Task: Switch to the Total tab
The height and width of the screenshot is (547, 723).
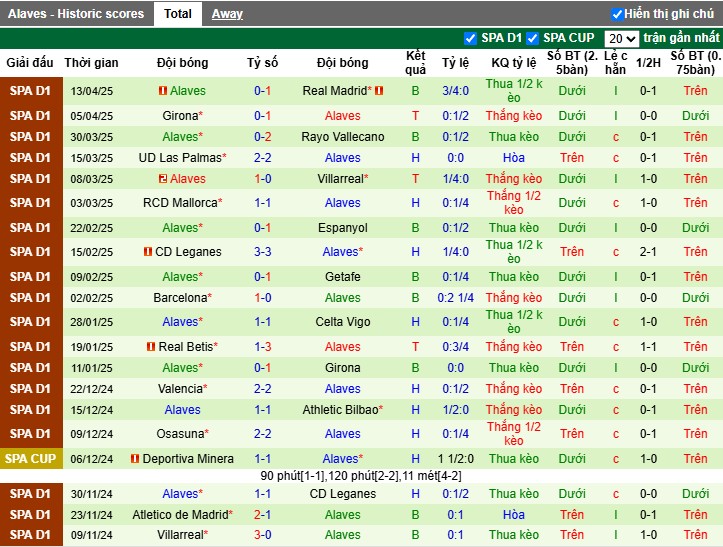Action: tap(178, 14)
